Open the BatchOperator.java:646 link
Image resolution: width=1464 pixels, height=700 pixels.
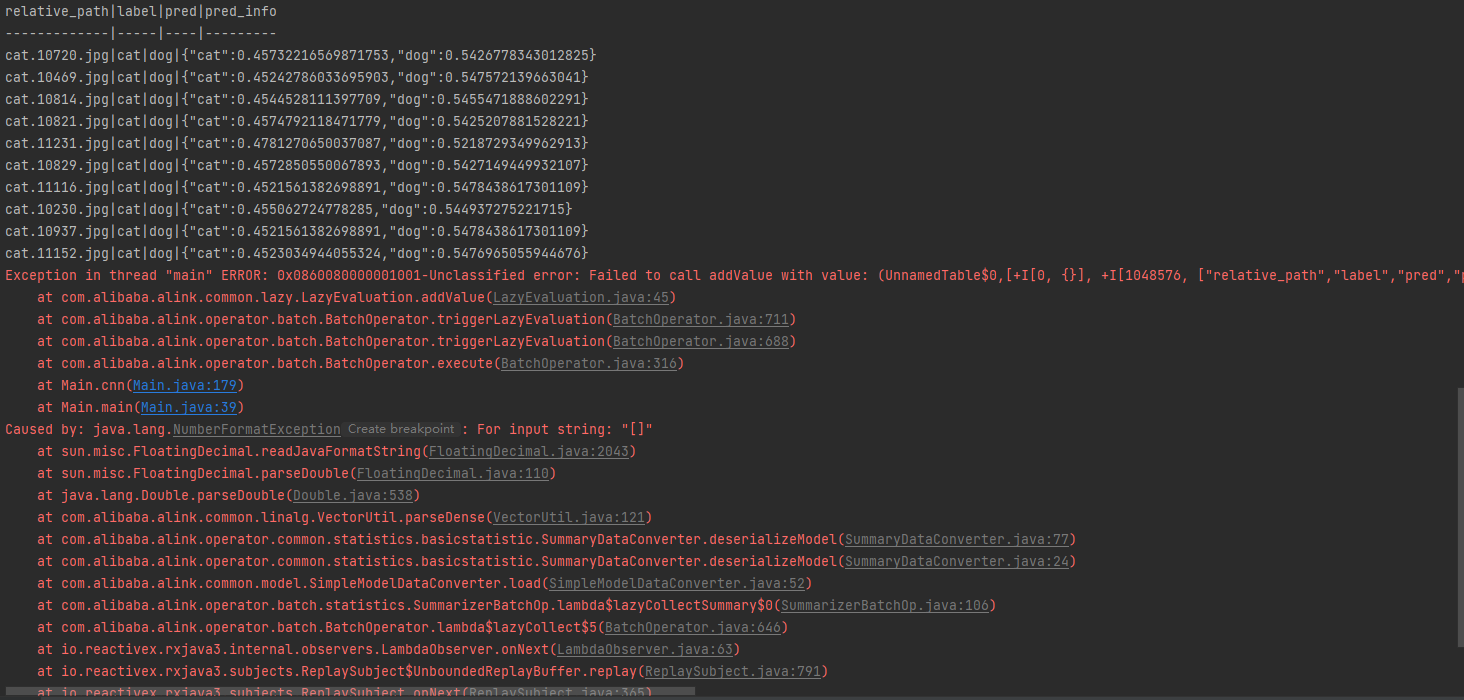pos(693,627)
